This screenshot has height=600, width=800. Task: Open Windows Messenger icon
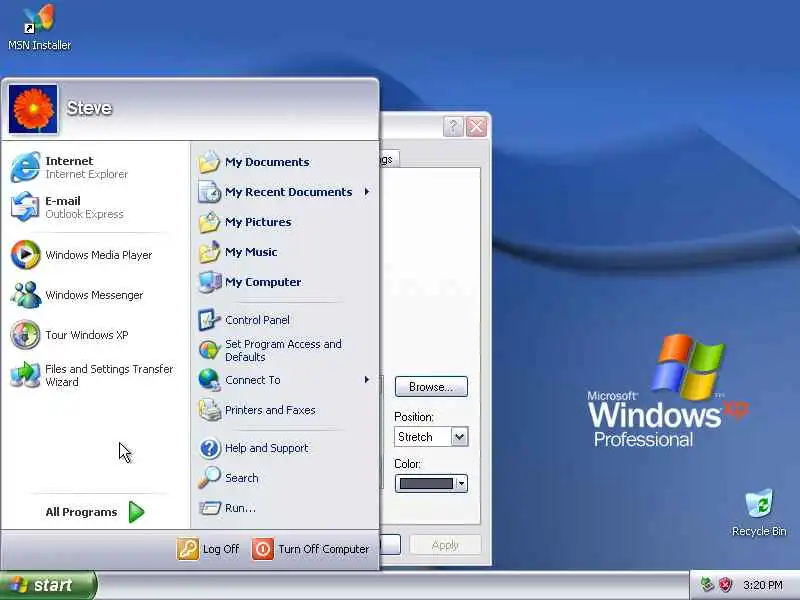pos(25,295)
